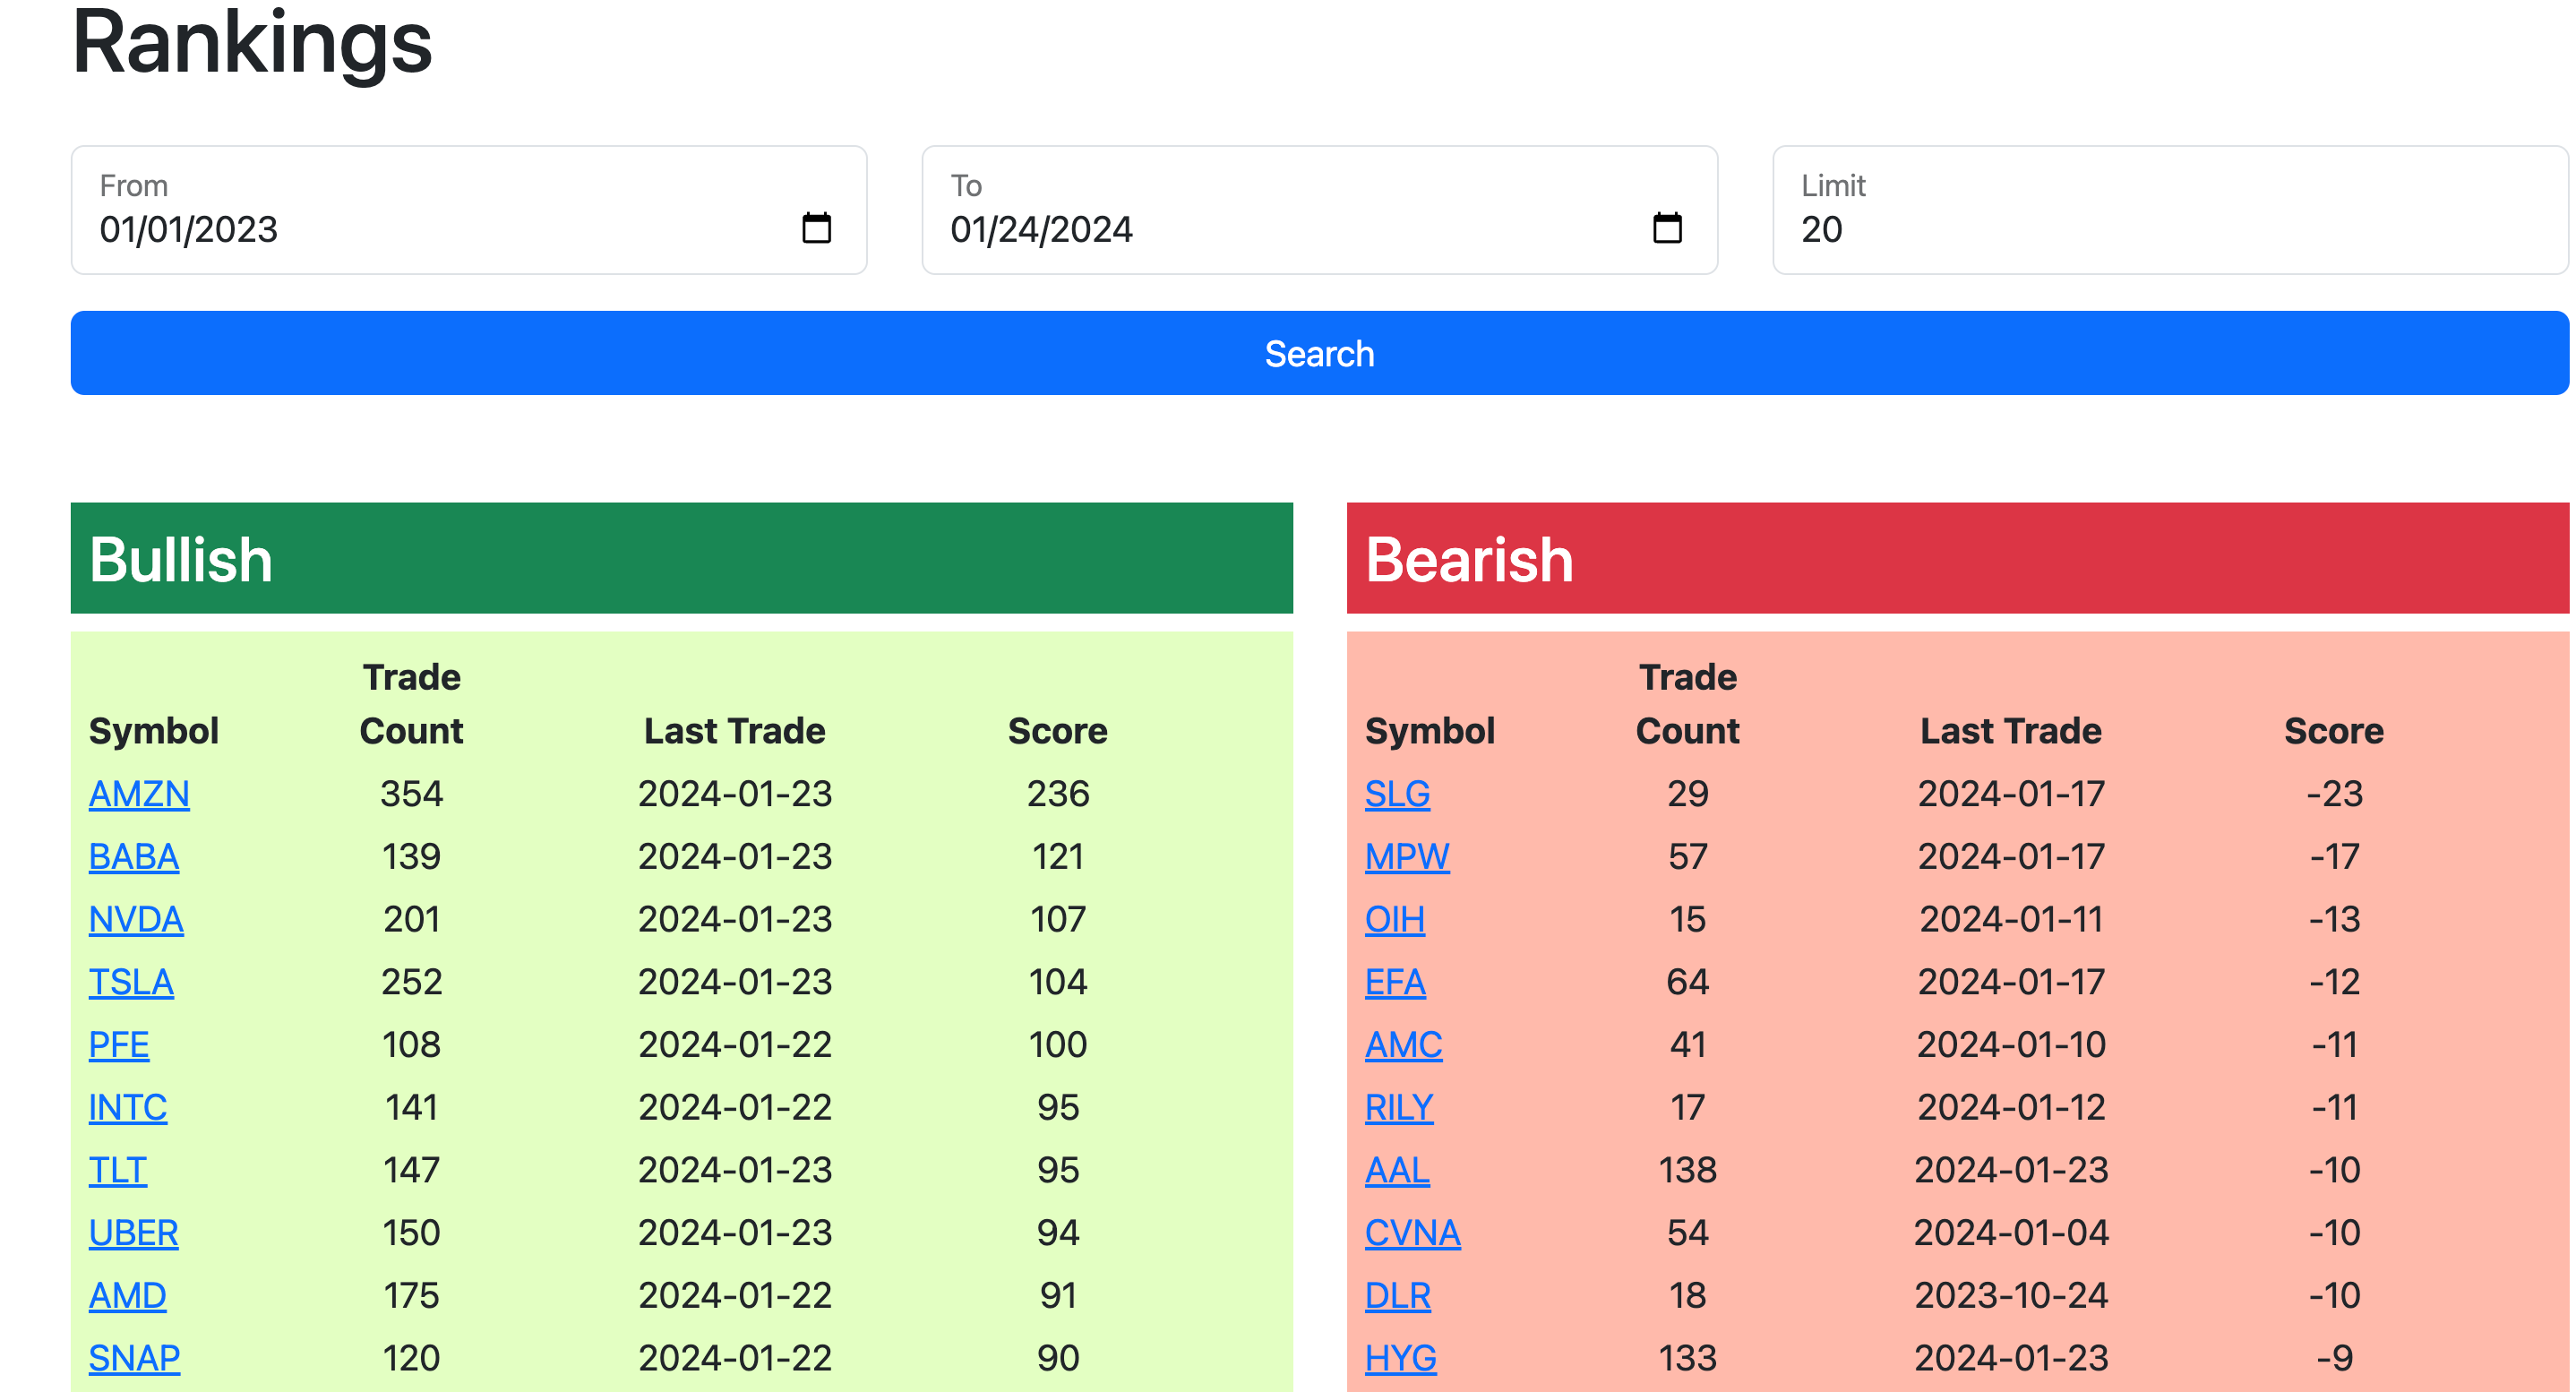Open the AMZN symbol link
Screen dimensions: 2576x1392
pos(139,794)
